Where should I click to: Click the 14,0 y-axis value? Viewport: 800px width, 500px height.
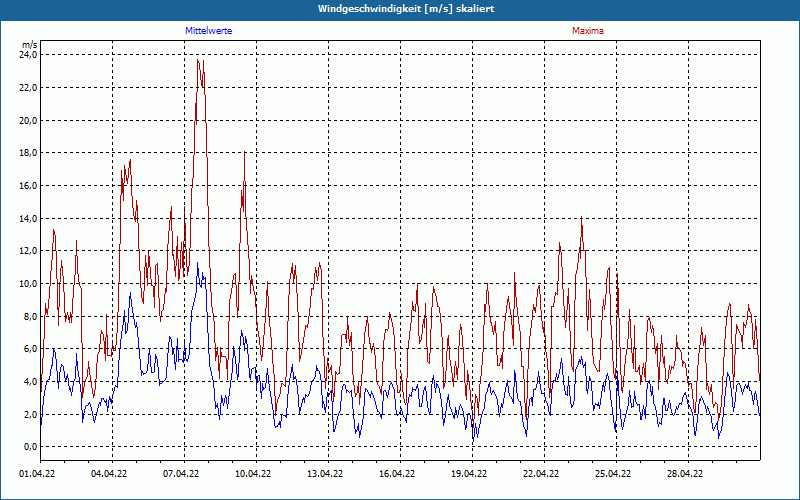pos(29,218)
